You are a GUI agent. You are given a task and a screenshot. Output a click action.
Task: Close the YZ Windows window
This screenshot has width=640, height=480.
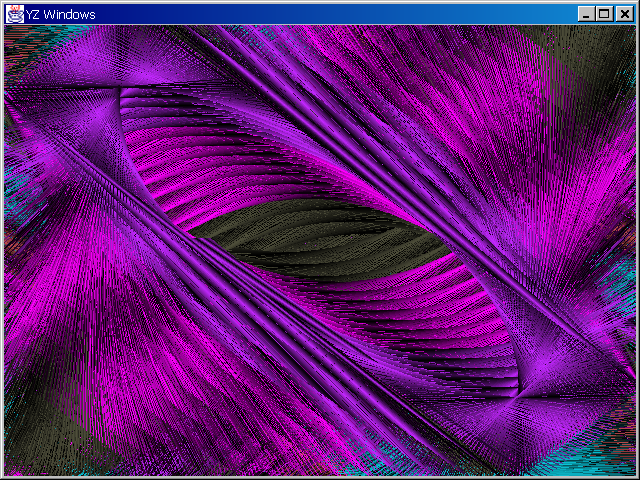(622, 13)
